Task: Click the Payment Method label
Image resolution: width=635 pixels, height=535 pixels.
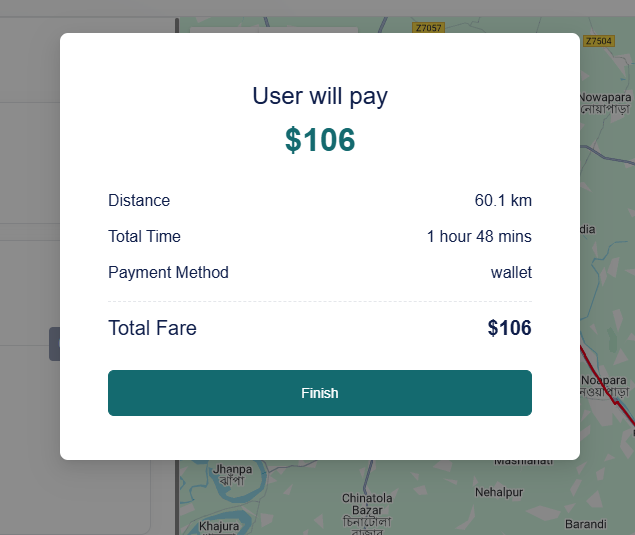Action: click(168, 272)
